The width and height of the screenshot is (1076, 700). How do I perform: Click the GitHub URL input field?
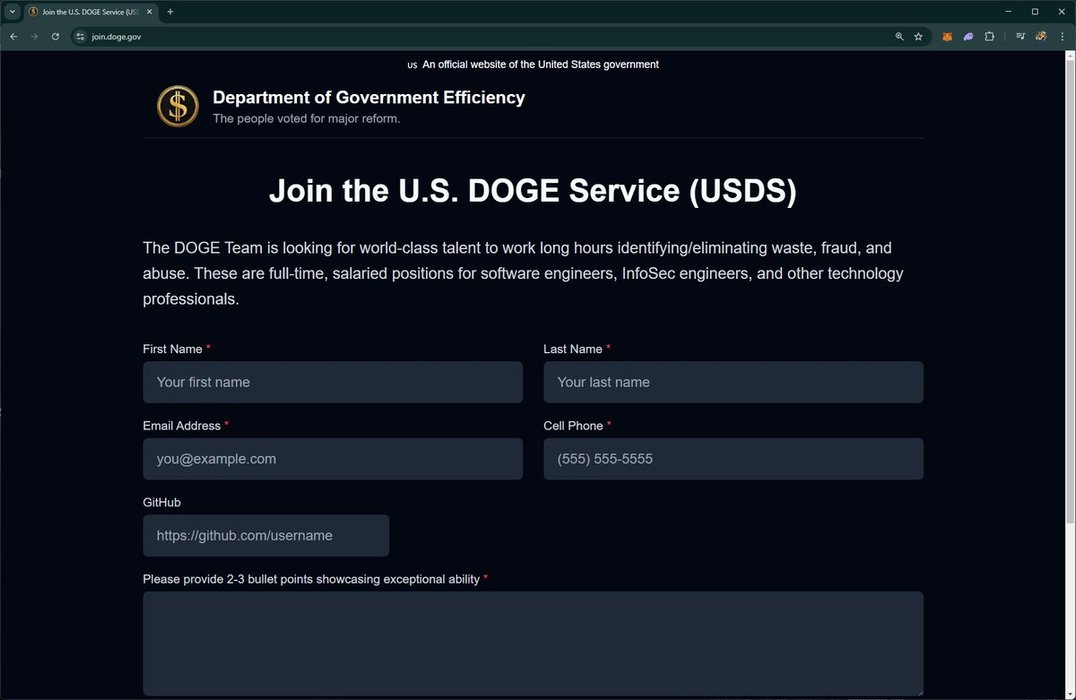point(266,536)
